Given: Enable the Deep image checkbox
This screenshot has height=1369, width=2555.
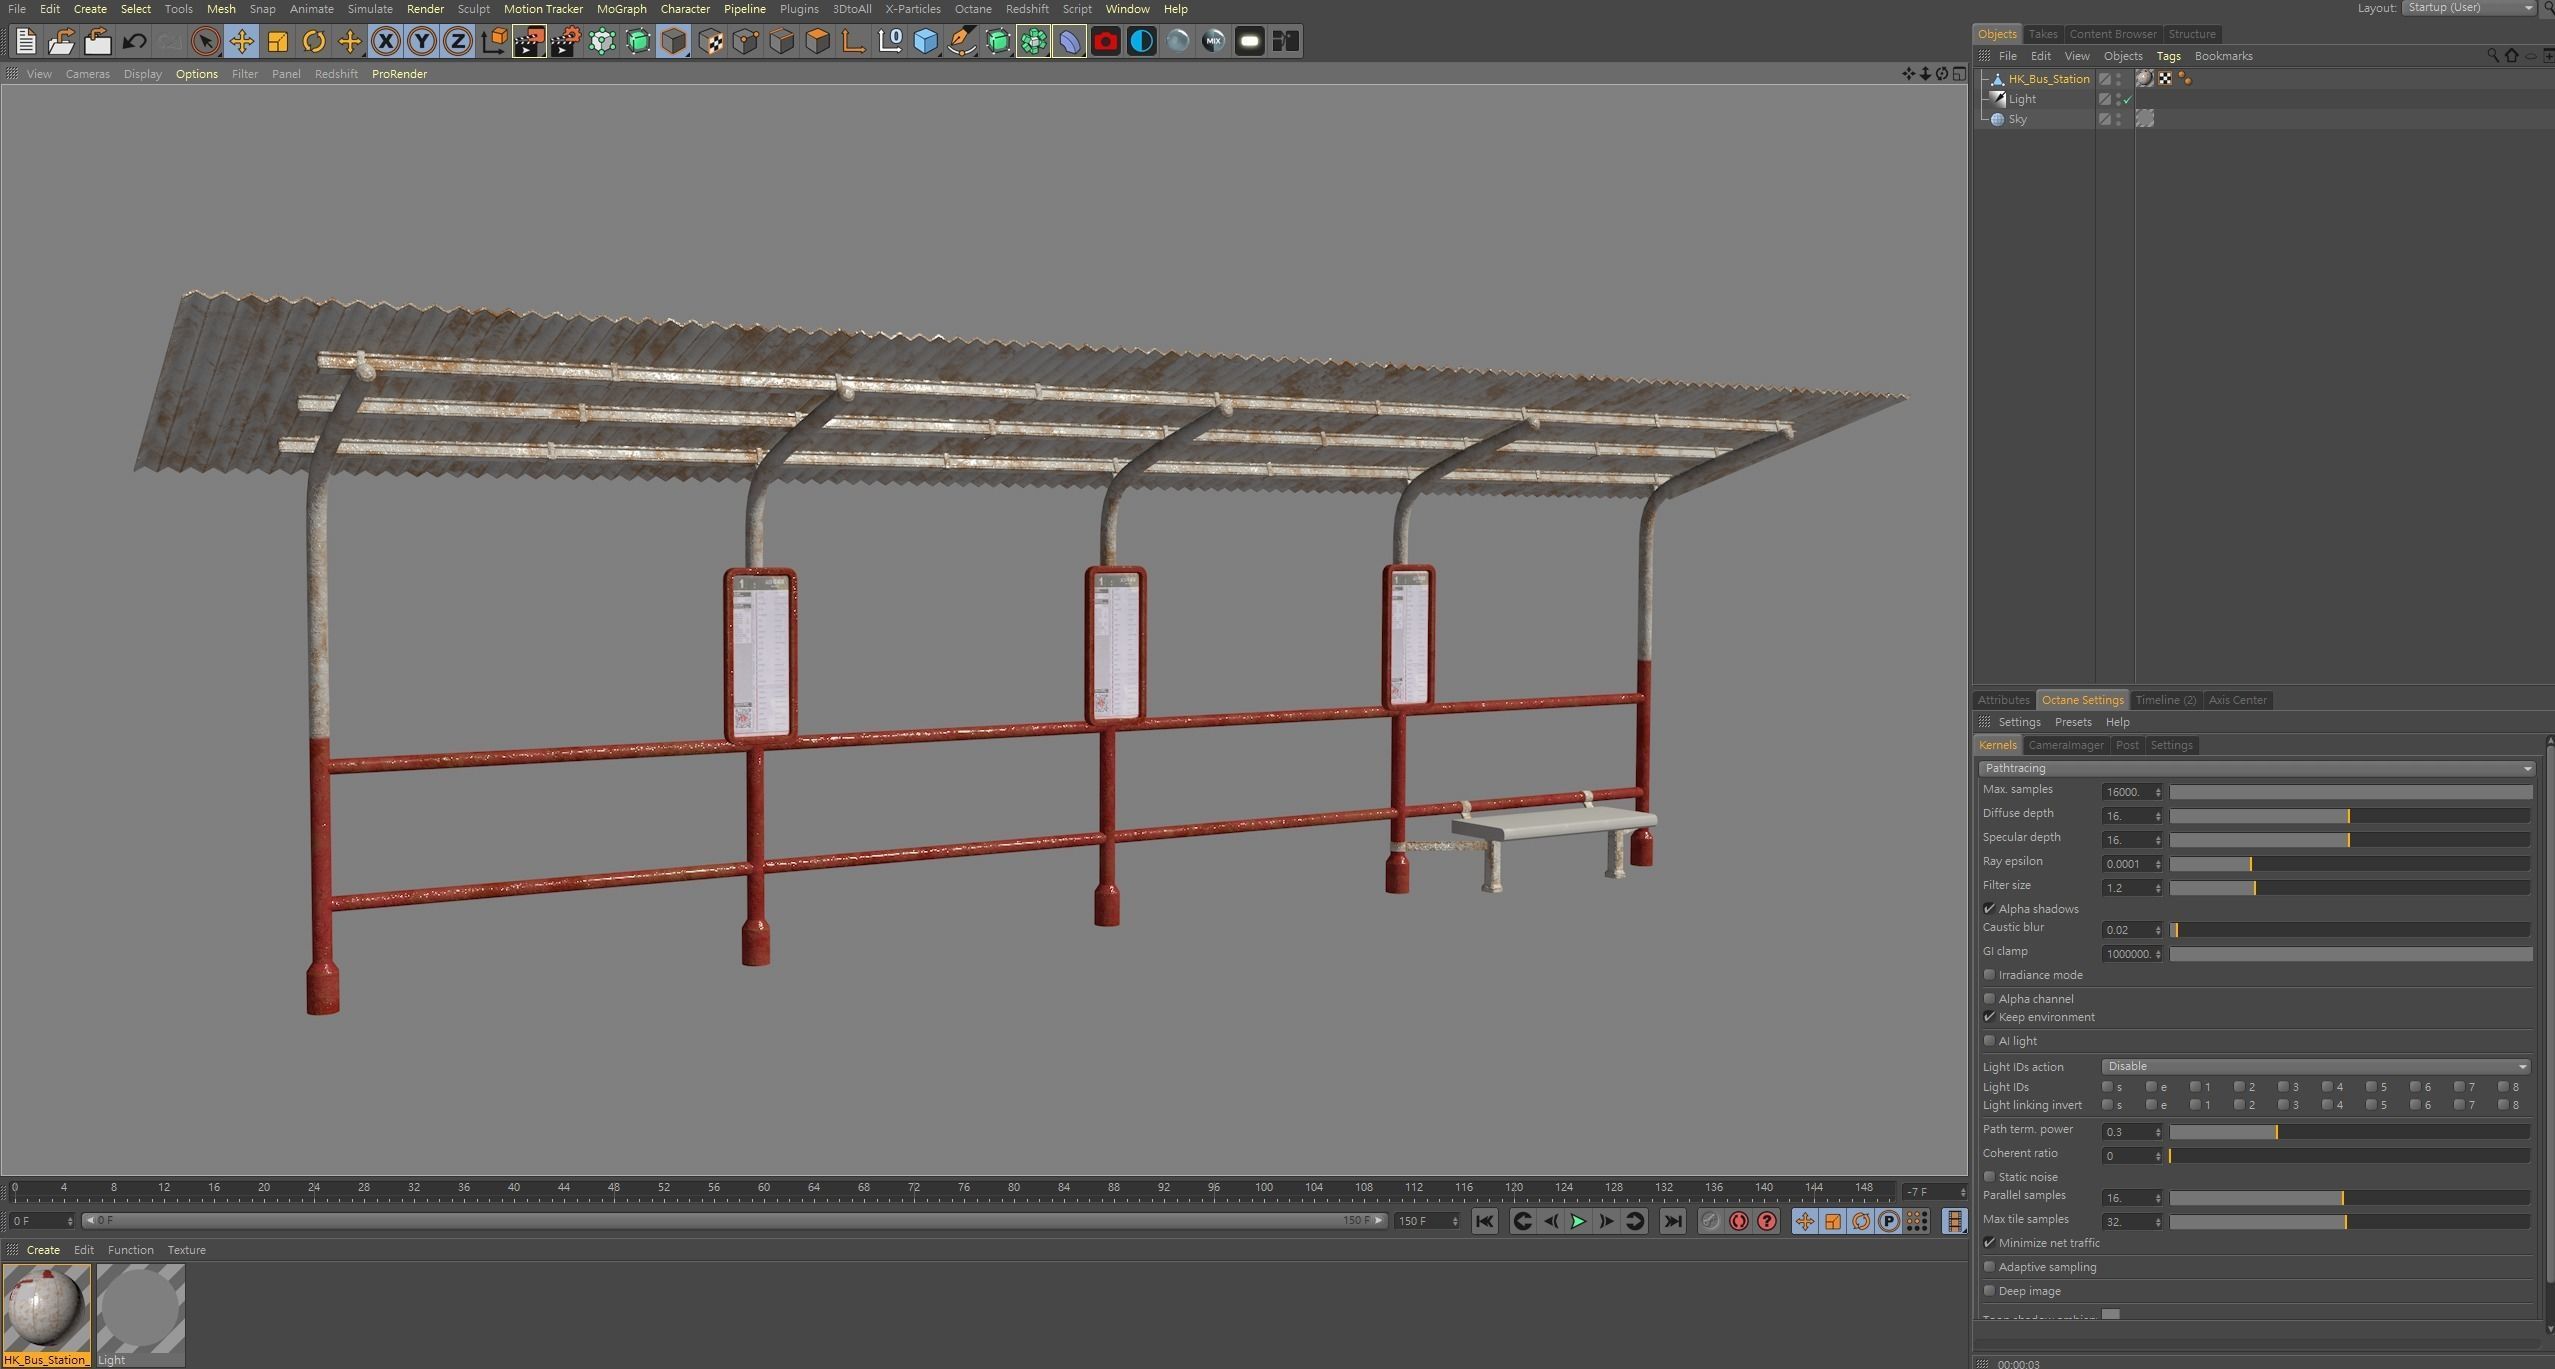Looking at the screenshot, I should click(x=1989, y=1291).
